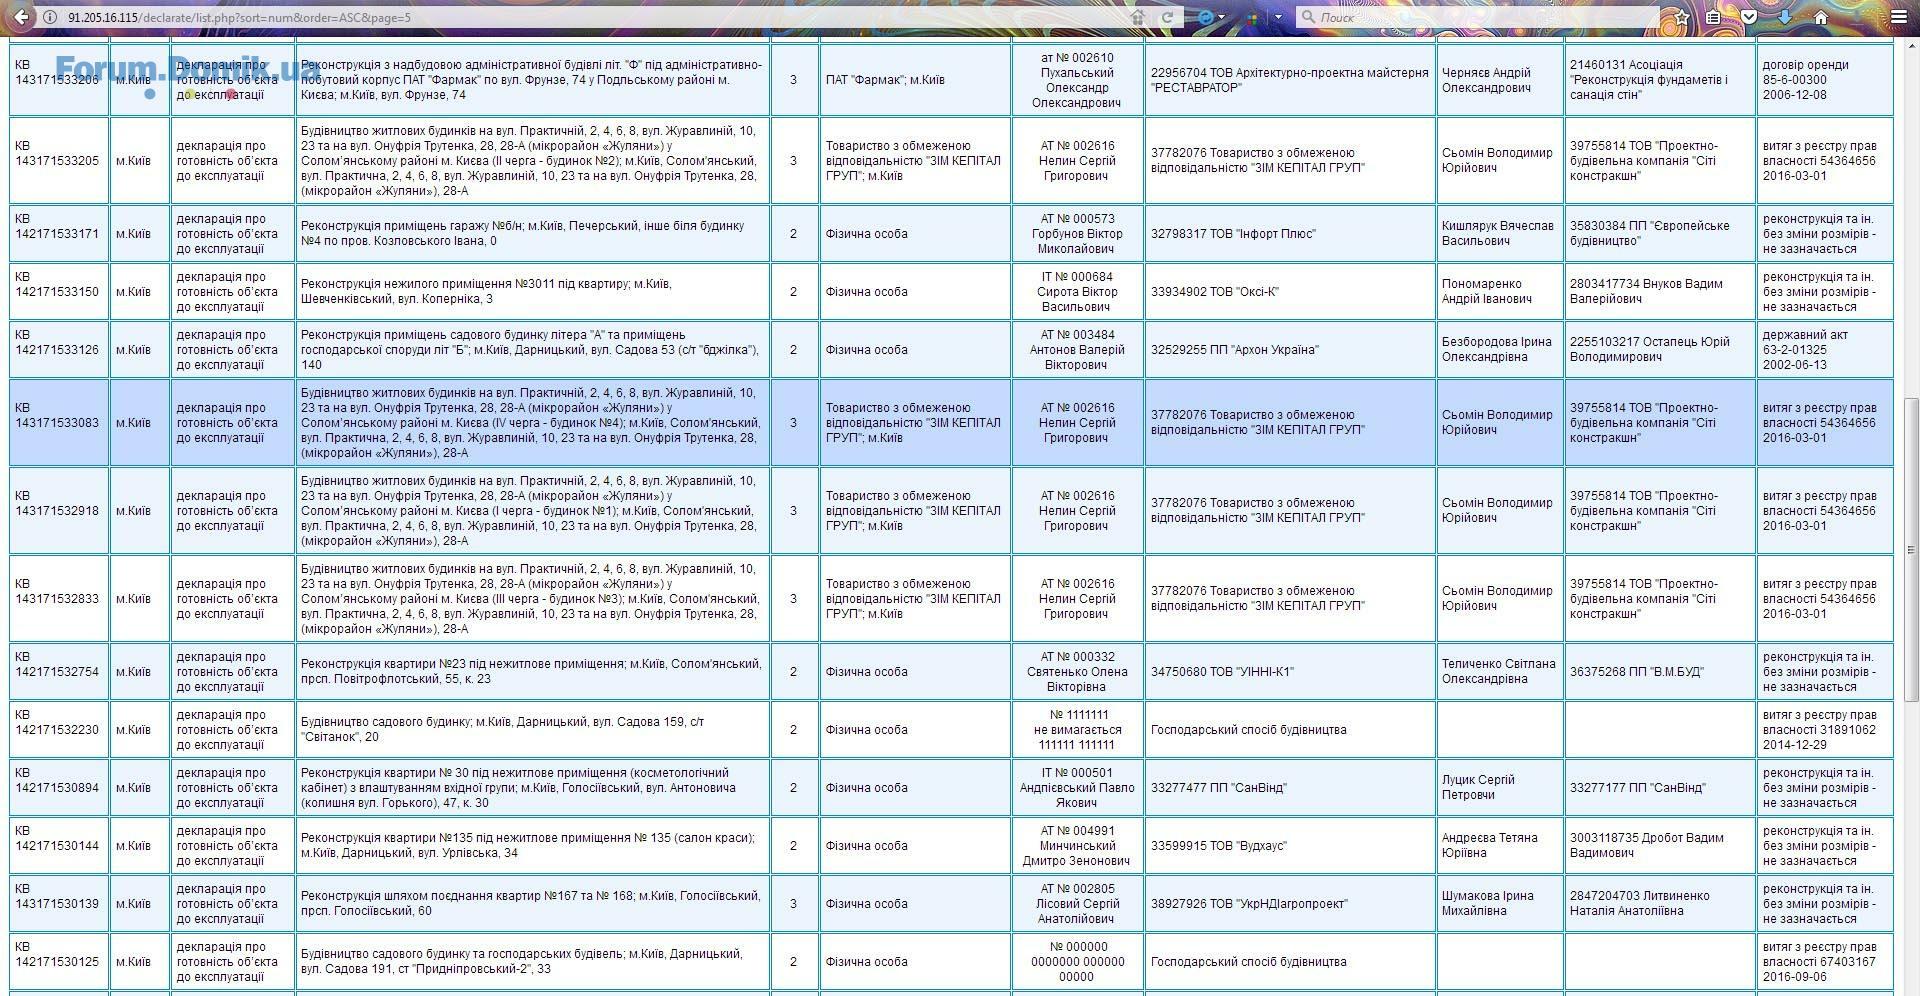This screenshot has height=996, width=1920.
Task: Bookmark this page with the star icon
Action: click(x=1682, y=17)
